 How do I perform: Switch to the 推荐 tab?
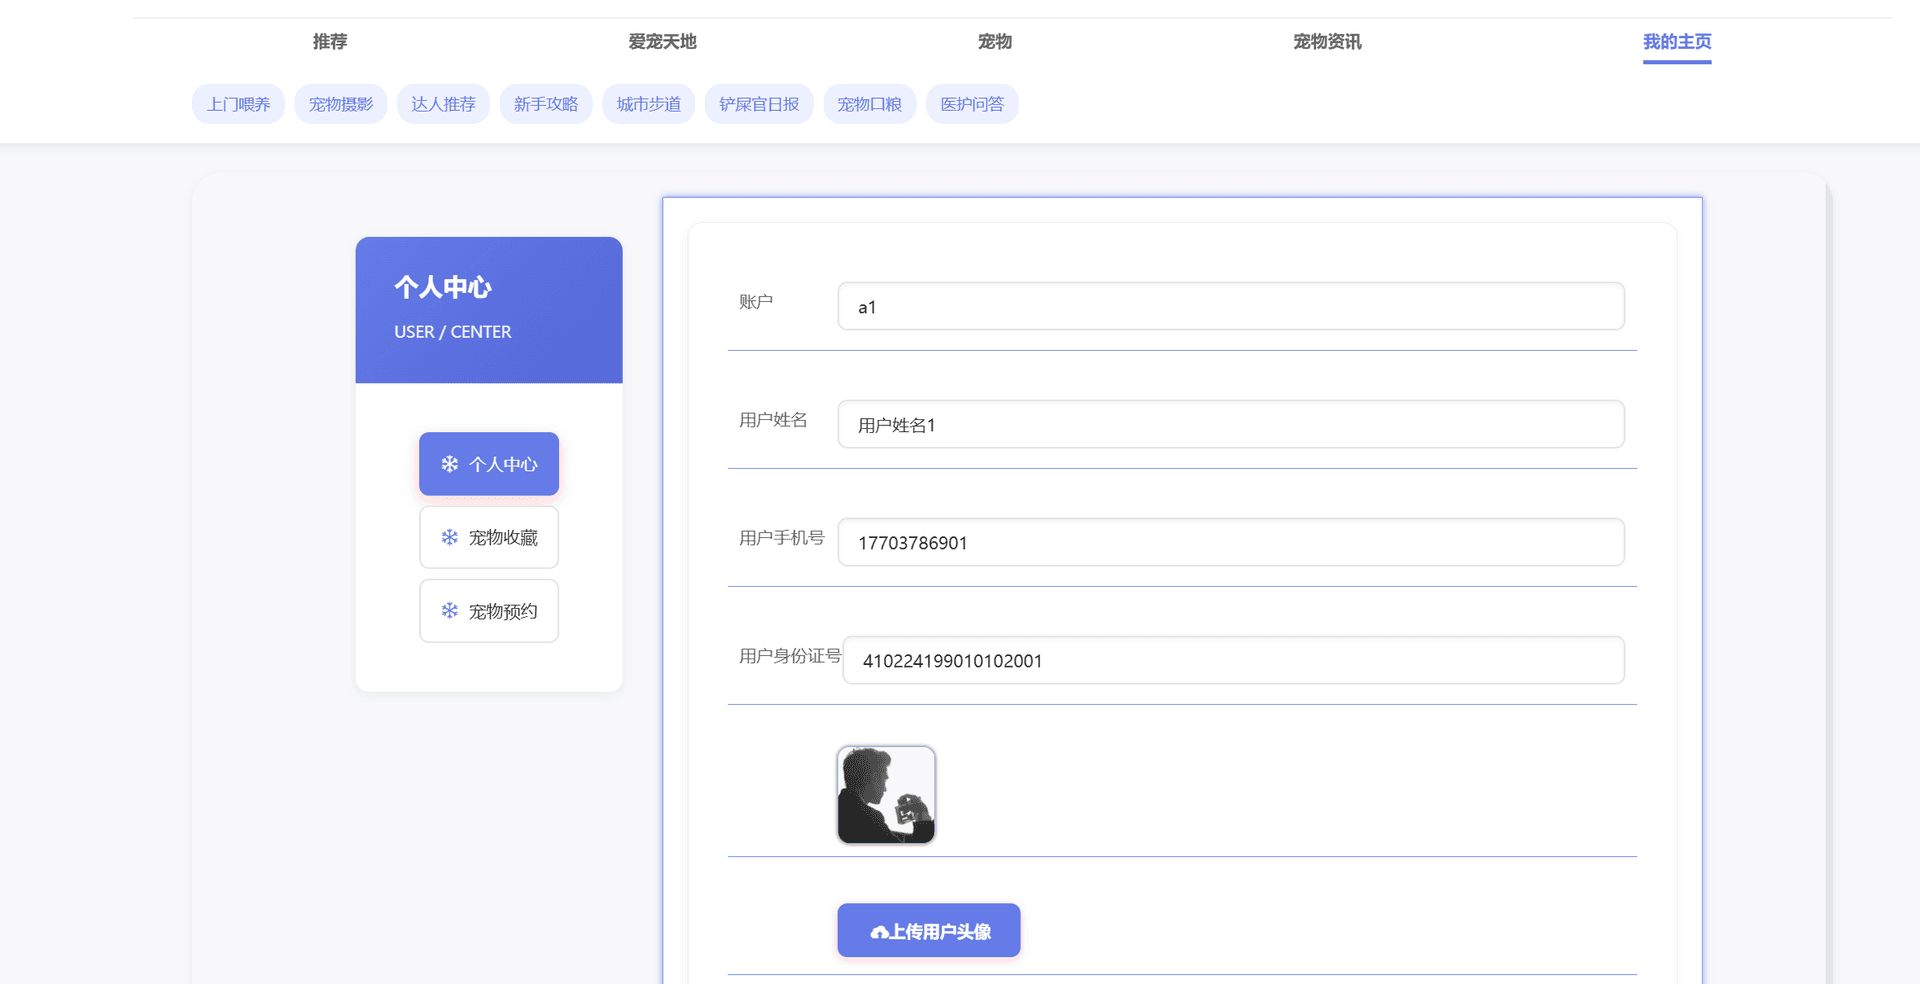coord(329,42)
